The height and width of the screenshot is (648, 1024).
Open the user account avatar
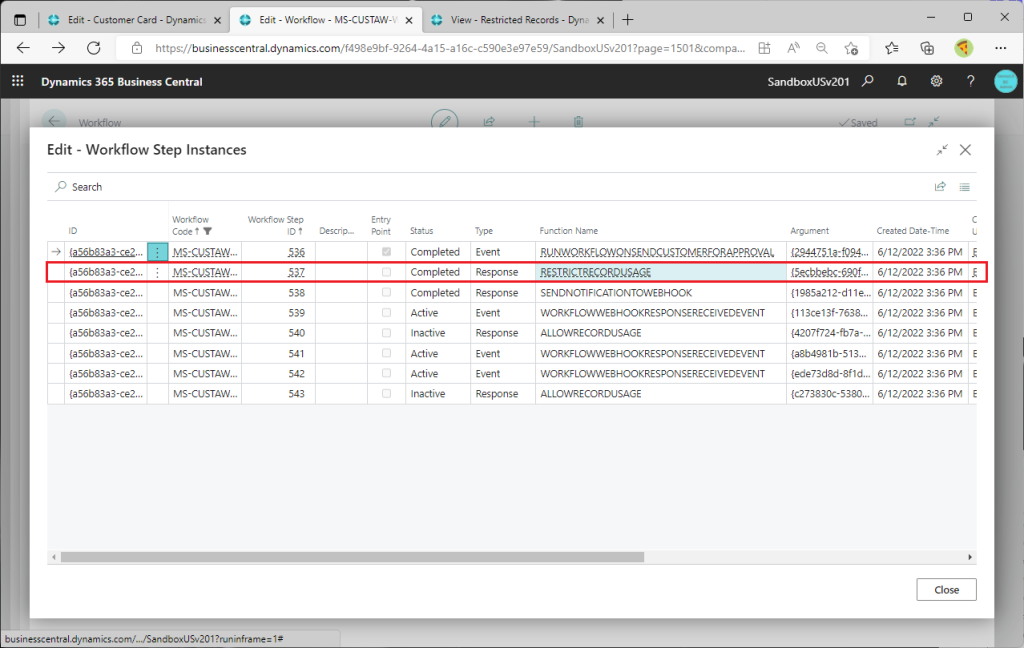click(x=1006, y=81)
